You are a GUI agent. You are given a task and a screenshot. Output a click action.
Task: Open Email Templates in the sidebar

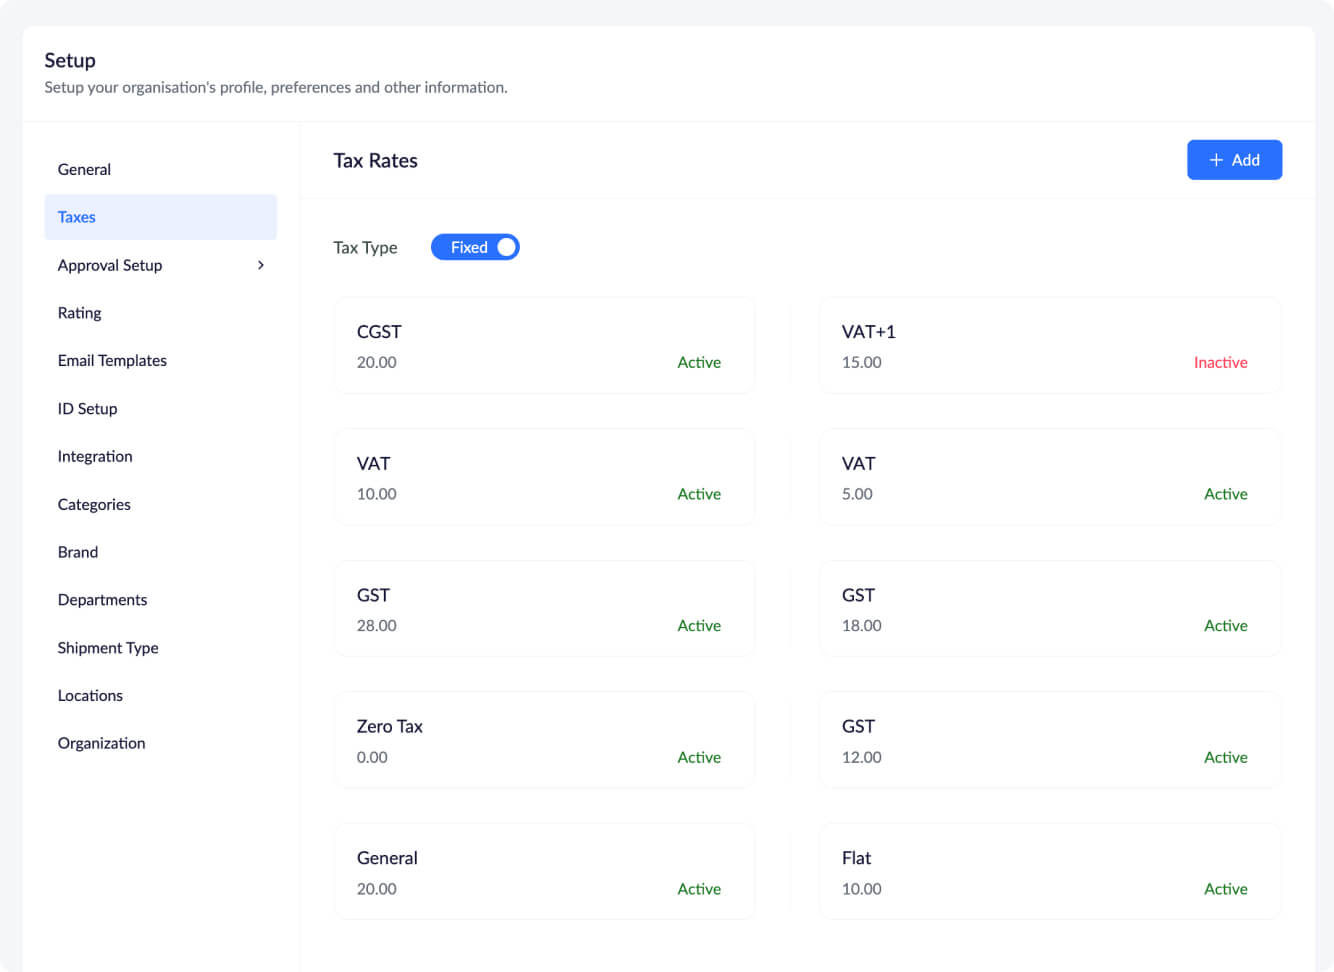coord(112,361)
